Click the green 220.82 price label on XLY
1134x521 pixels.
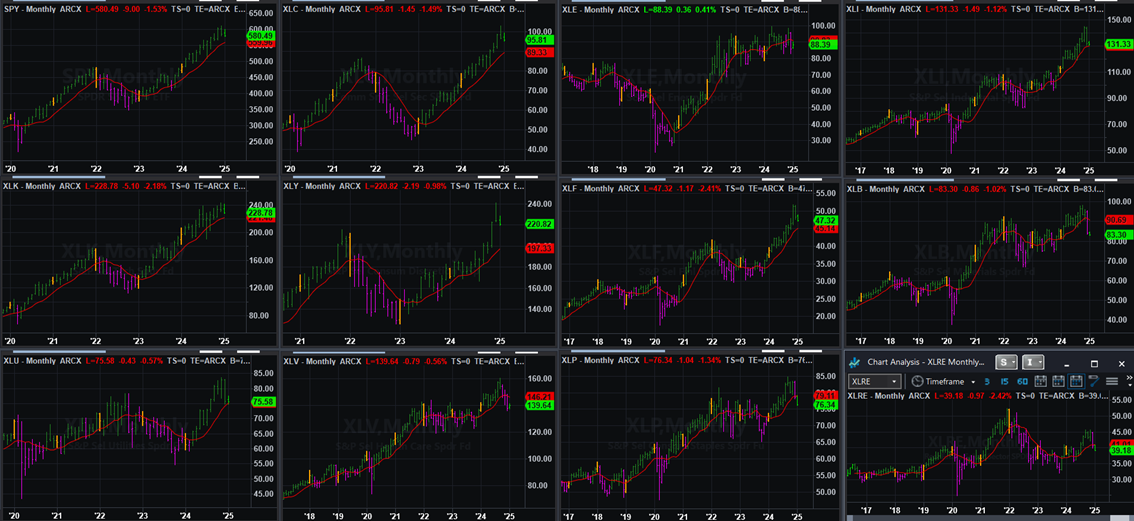pos(540,225)
